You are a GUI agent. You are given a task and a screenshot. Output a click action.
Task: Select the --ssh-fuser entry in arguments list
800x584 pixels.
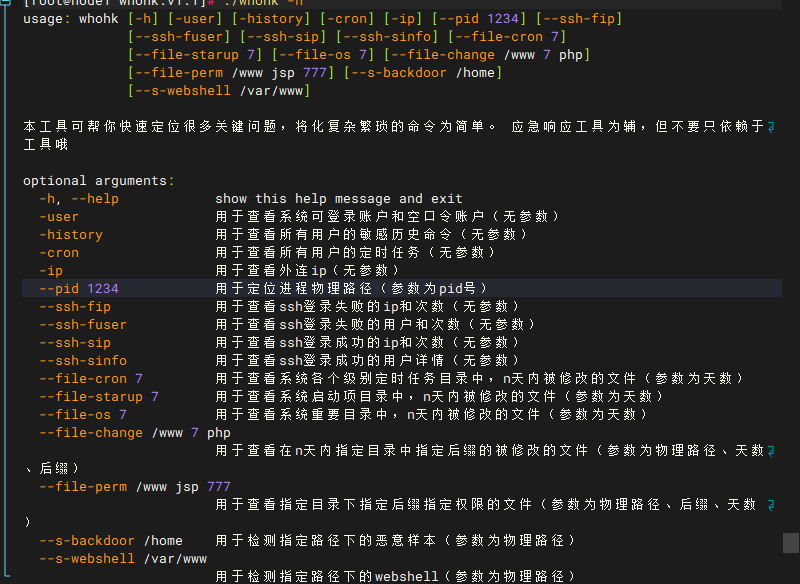[x=83, y=325]
